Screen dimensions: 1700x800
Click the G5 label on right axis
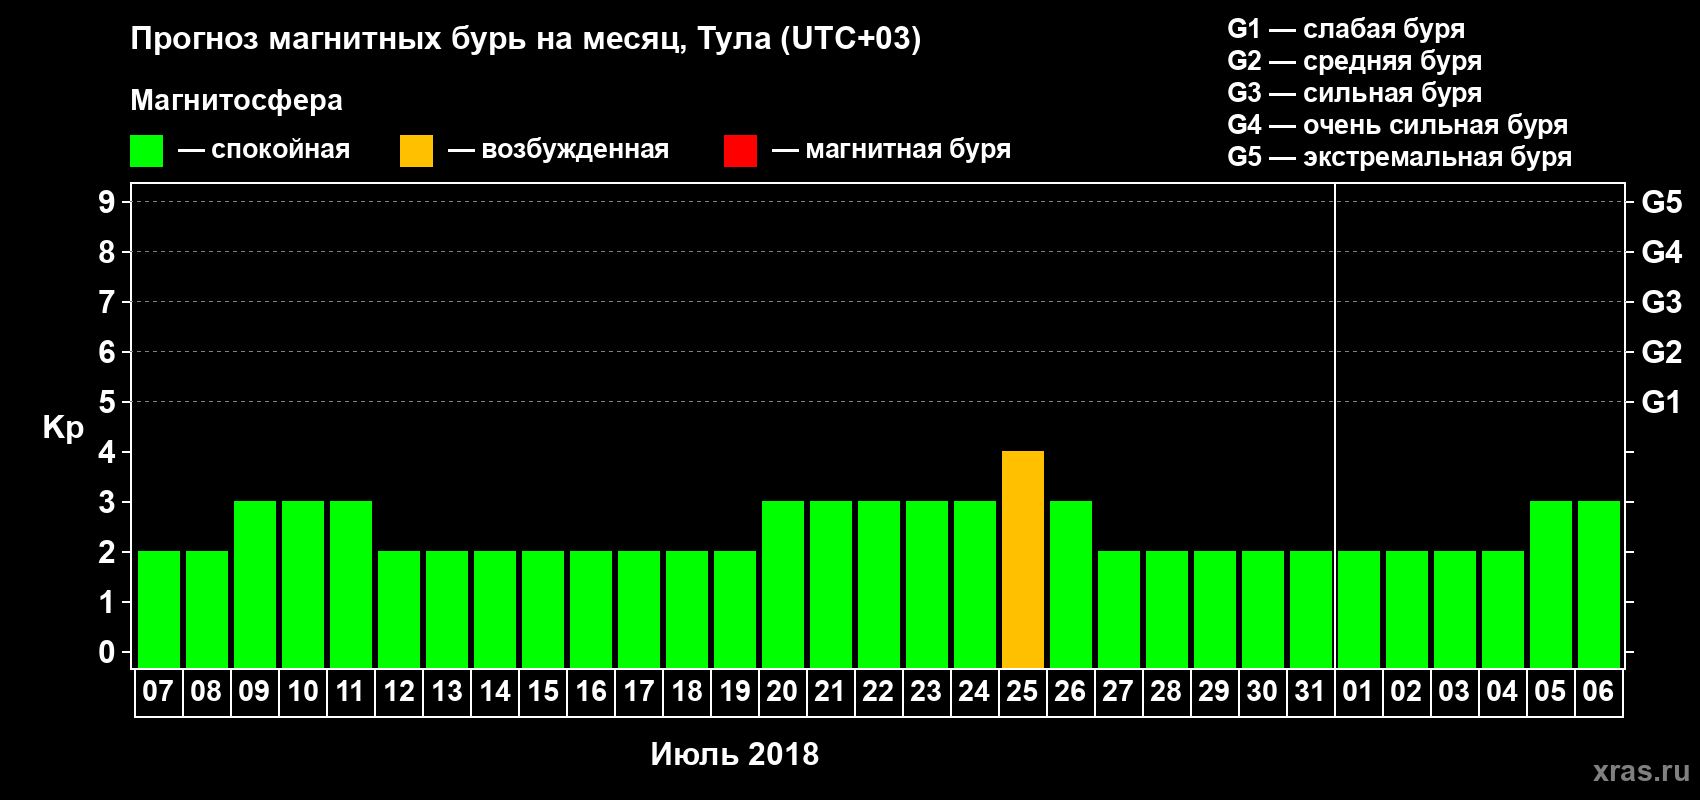[1662, 202]
